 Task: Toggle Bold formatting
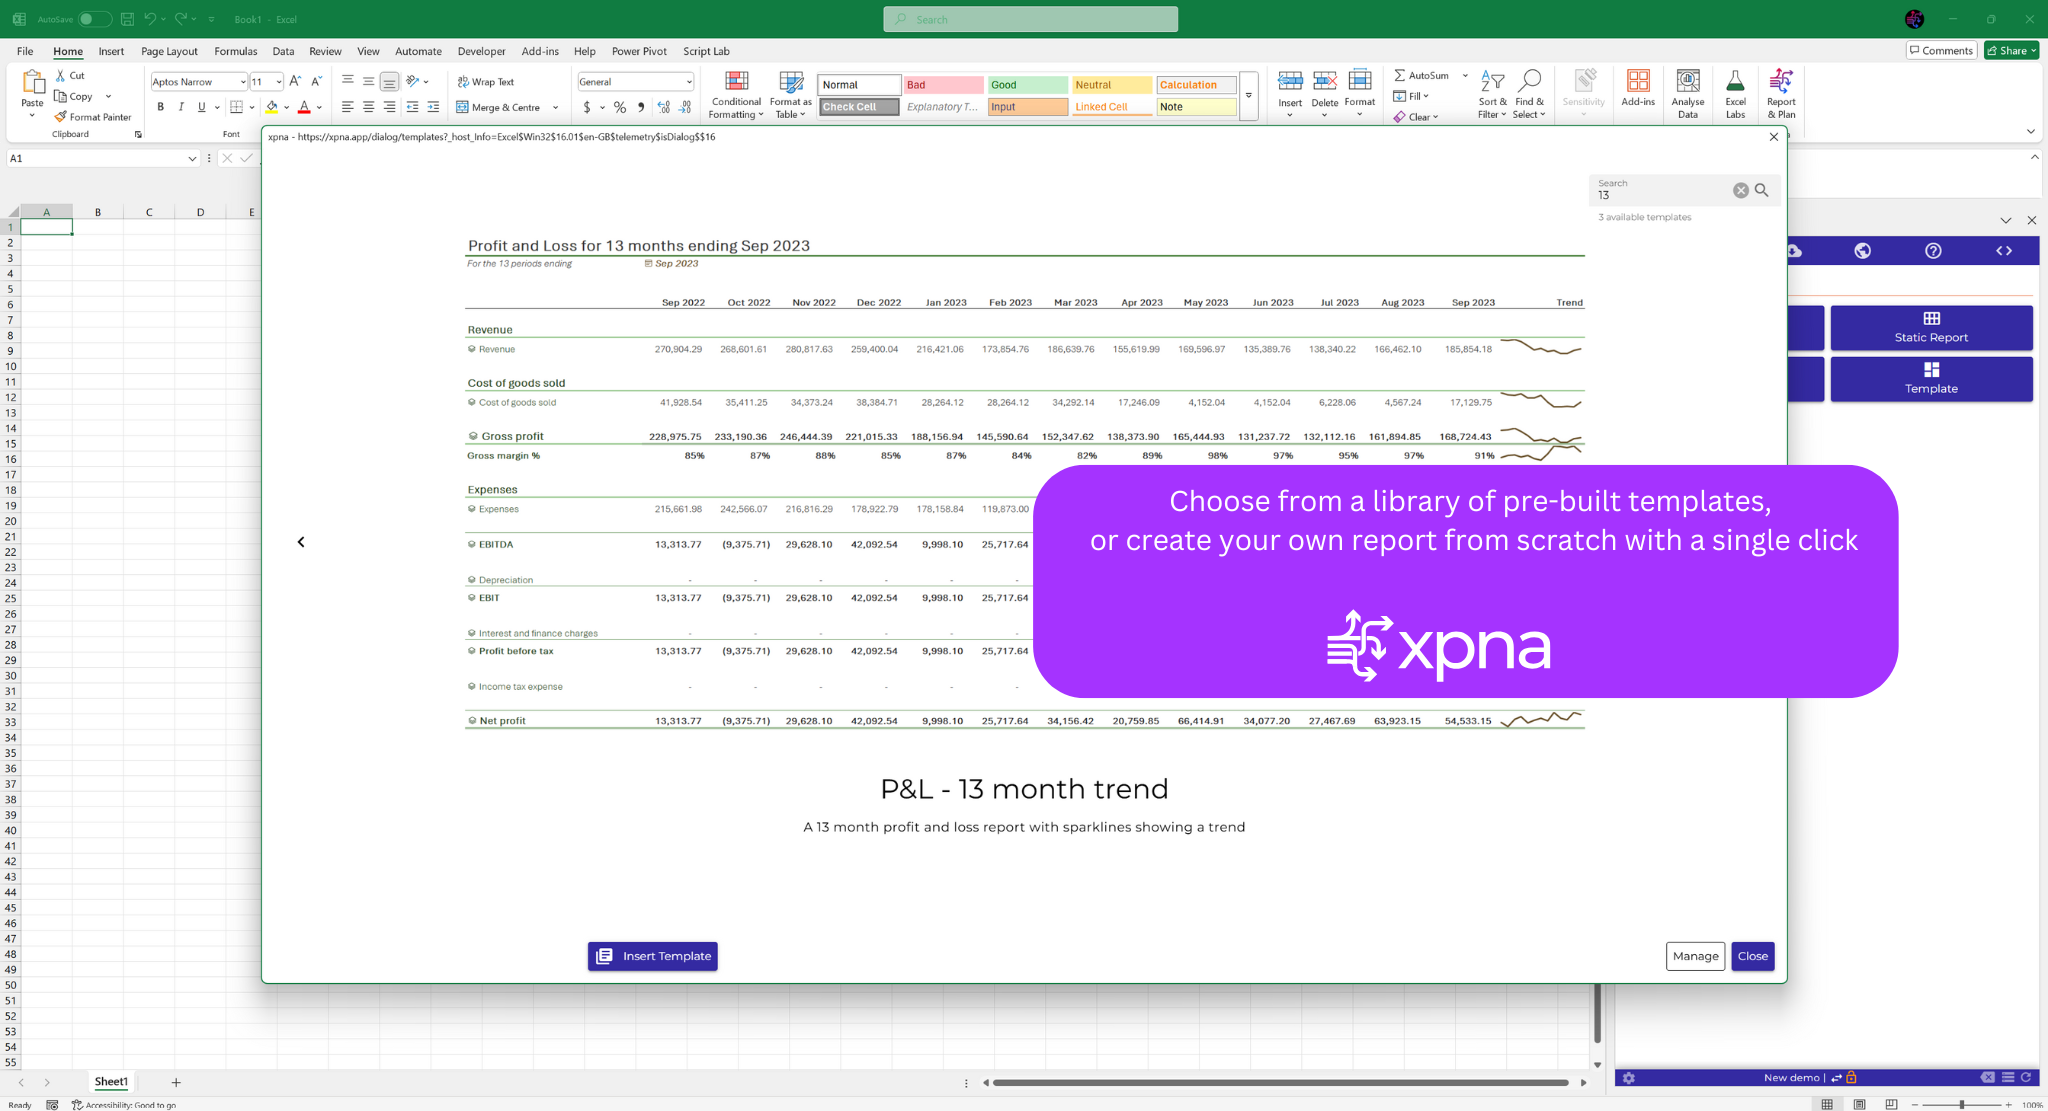point(160,107)
